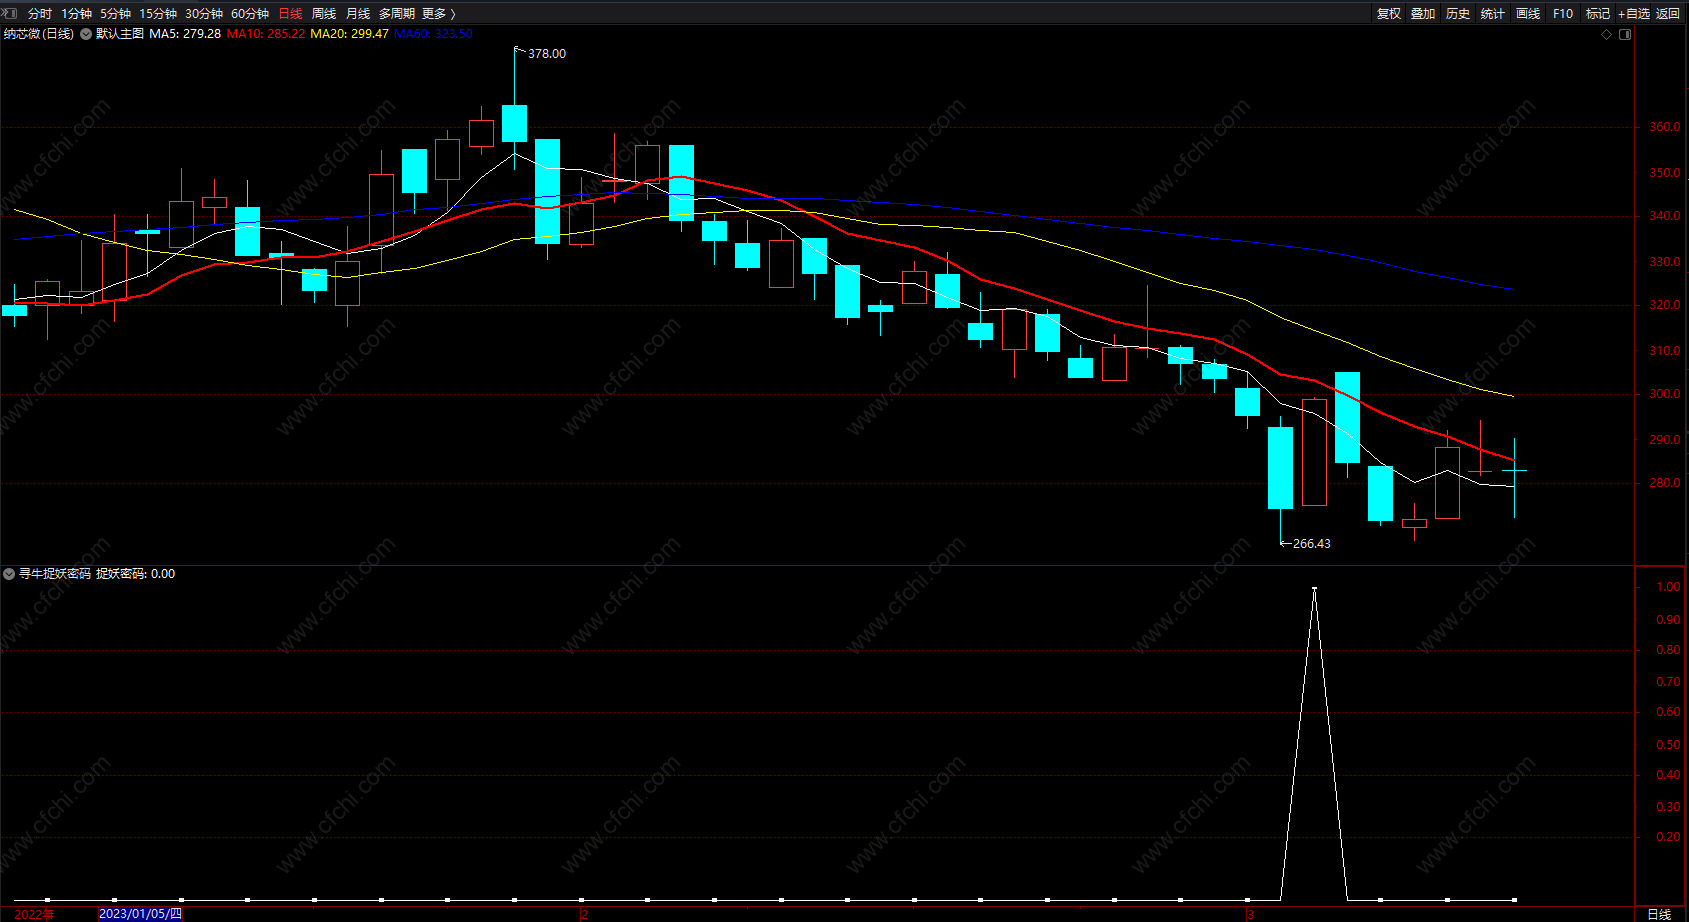Viewport: 1689px width, 922px height.
Task: Click the 360.0 price axis label
Action: pos(1665,127)
